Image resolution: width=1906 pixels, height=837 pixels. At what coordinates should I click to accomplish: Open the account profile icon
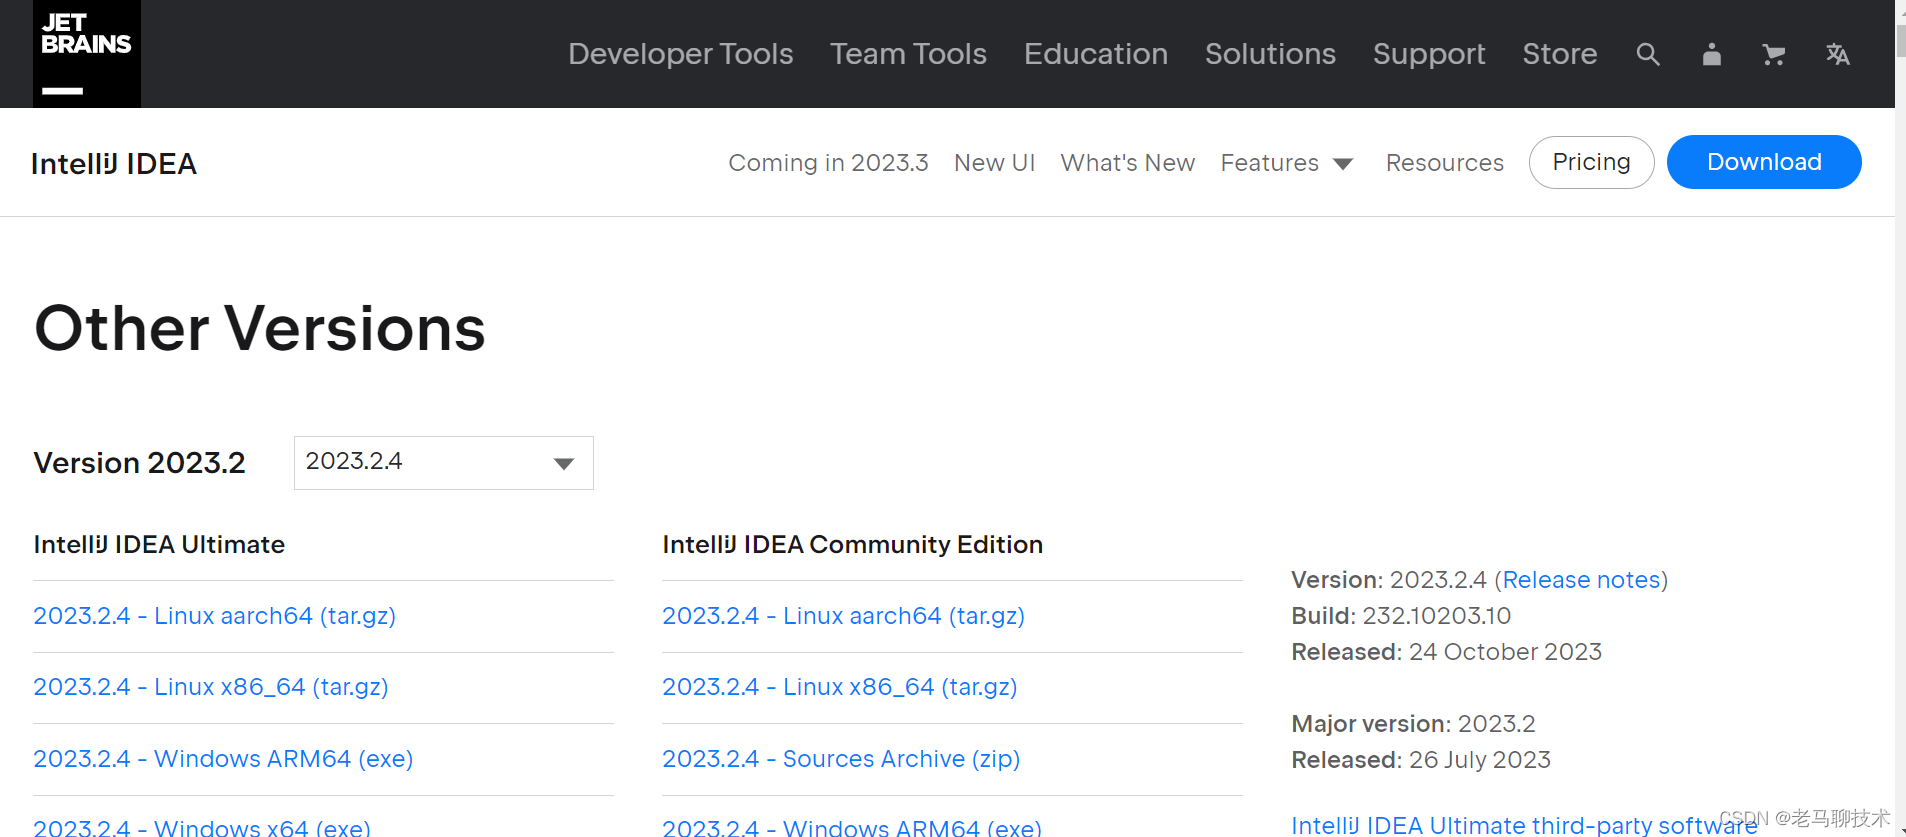(x=1712, y=55)
